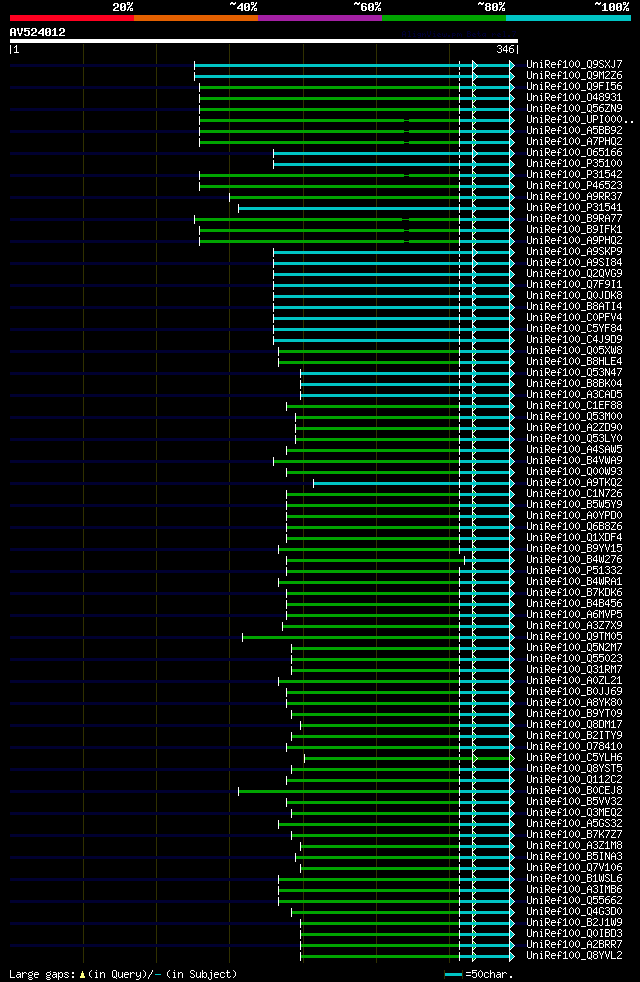Open UniRef100_Q55662 entry

[574, 901]
